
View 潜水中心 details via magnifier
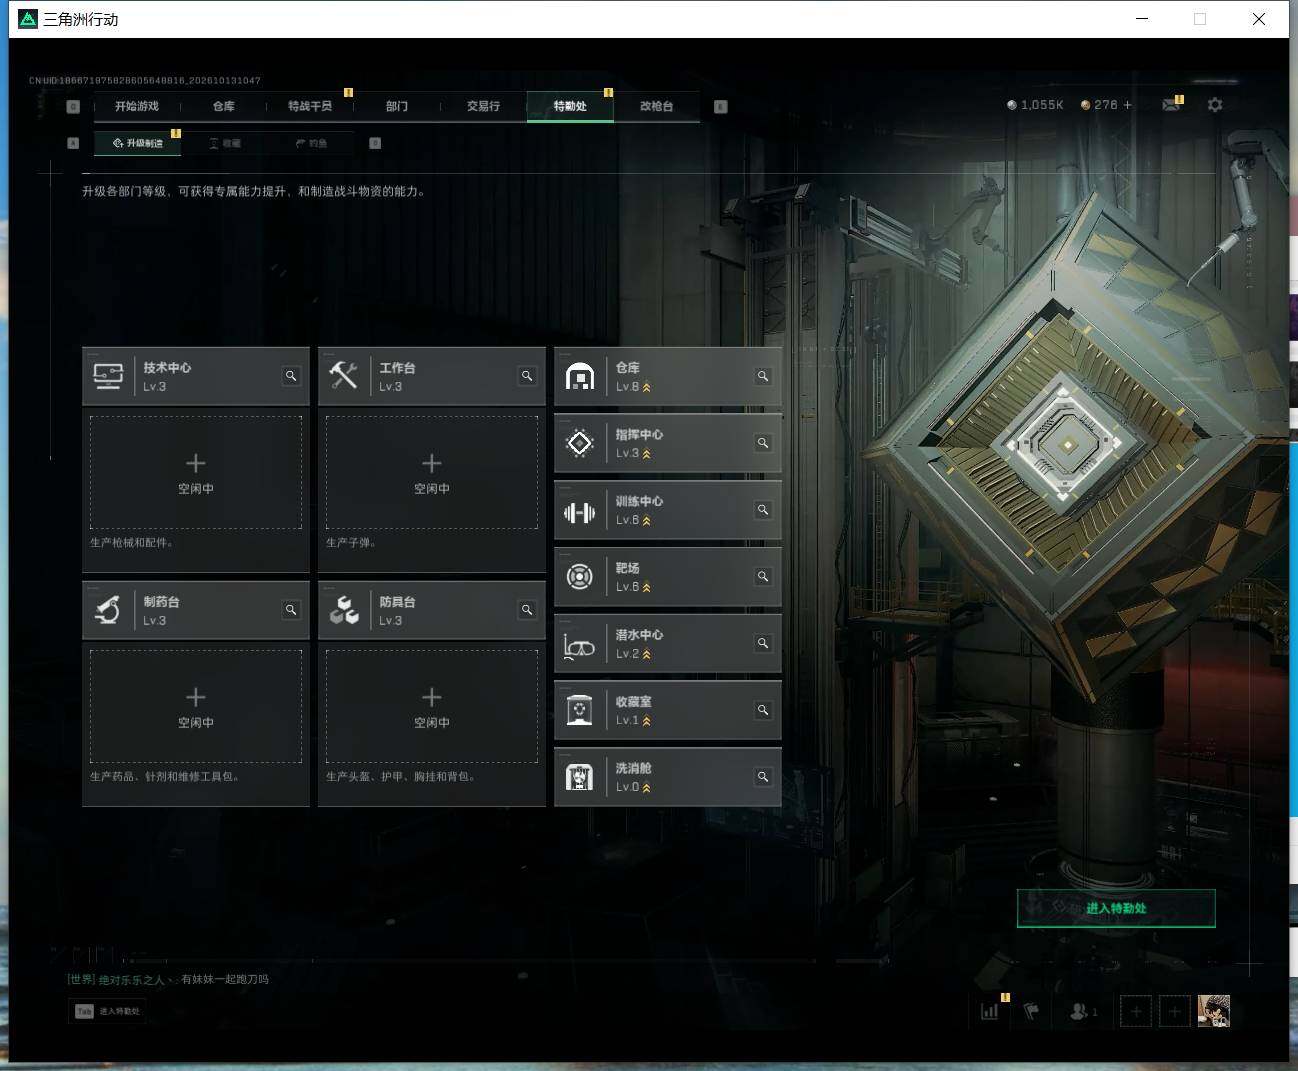[763, 643]
